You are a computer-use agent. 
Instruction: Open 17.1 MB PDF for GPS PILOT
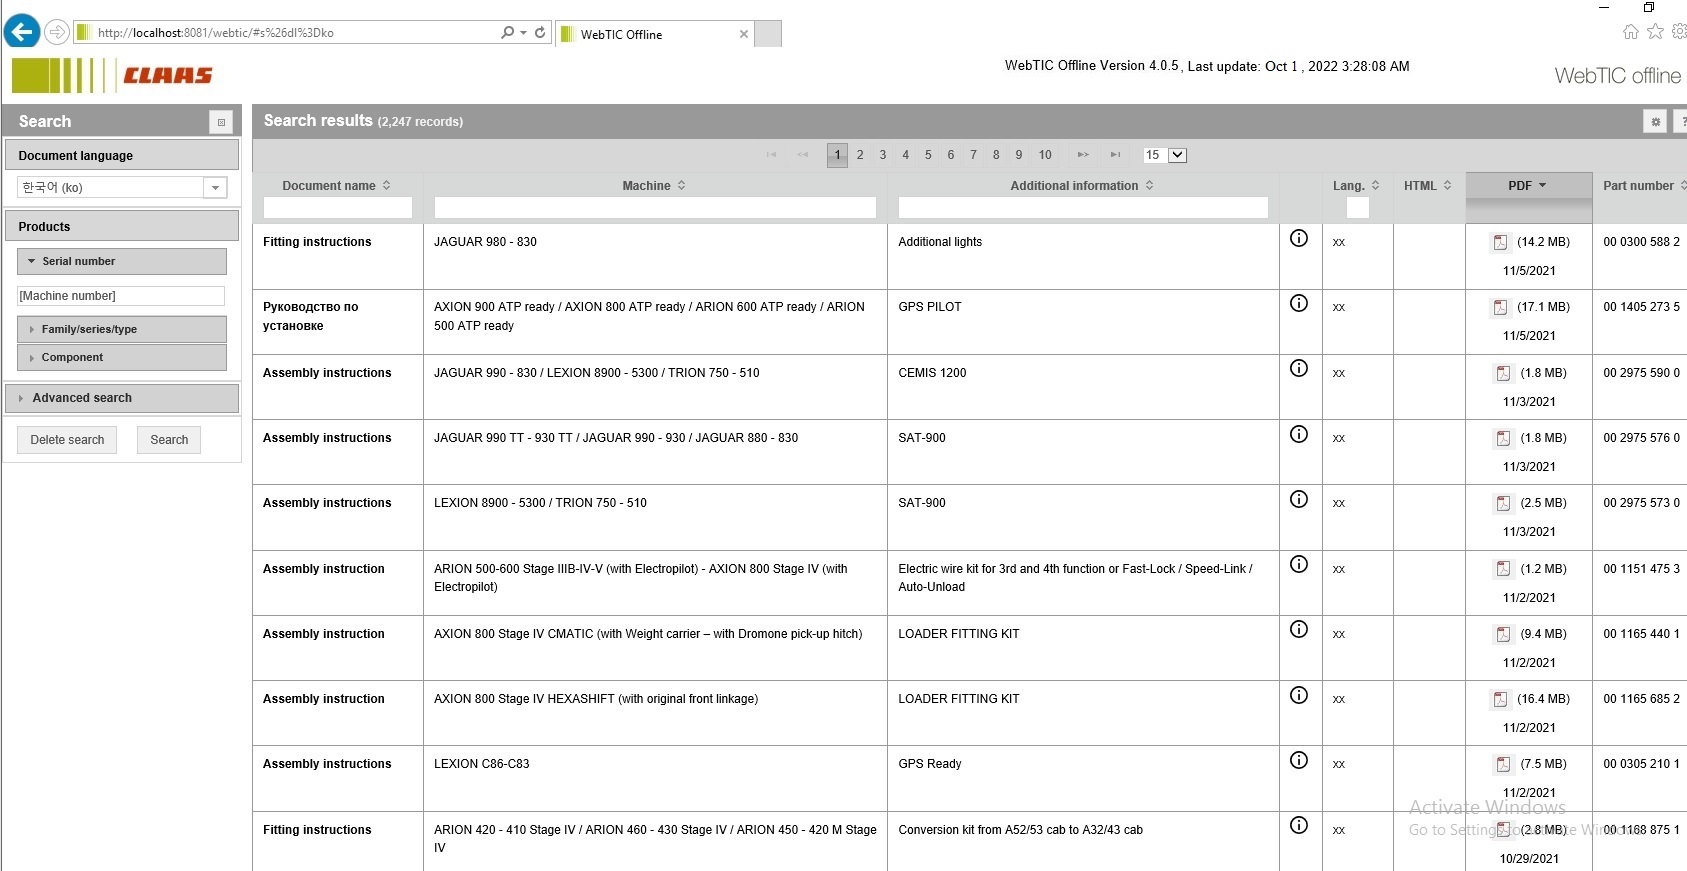1500,307
